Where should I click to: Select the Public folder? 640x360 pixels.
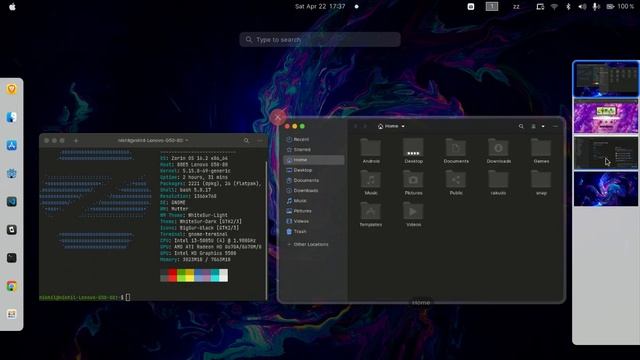(456, 182)
